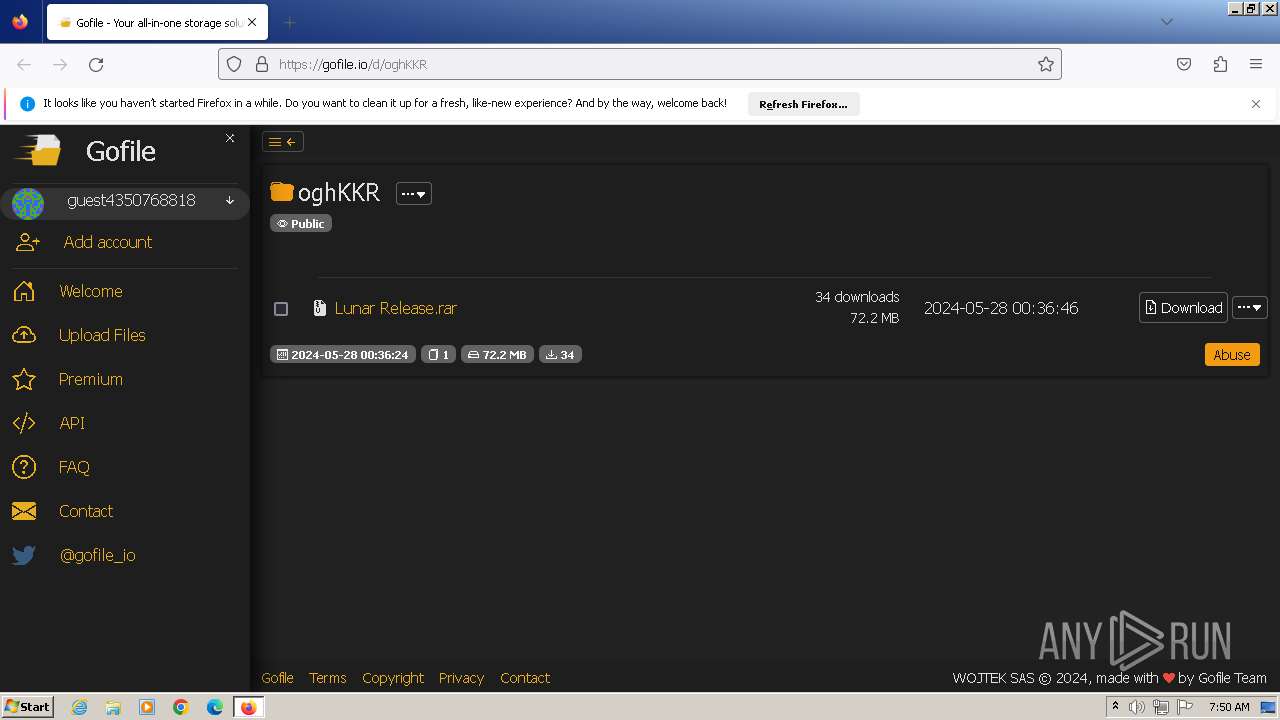Viewport: 1280px width, 720px height.
Task: Click the Refresh Firefox... button
Action: click(803, 104)
